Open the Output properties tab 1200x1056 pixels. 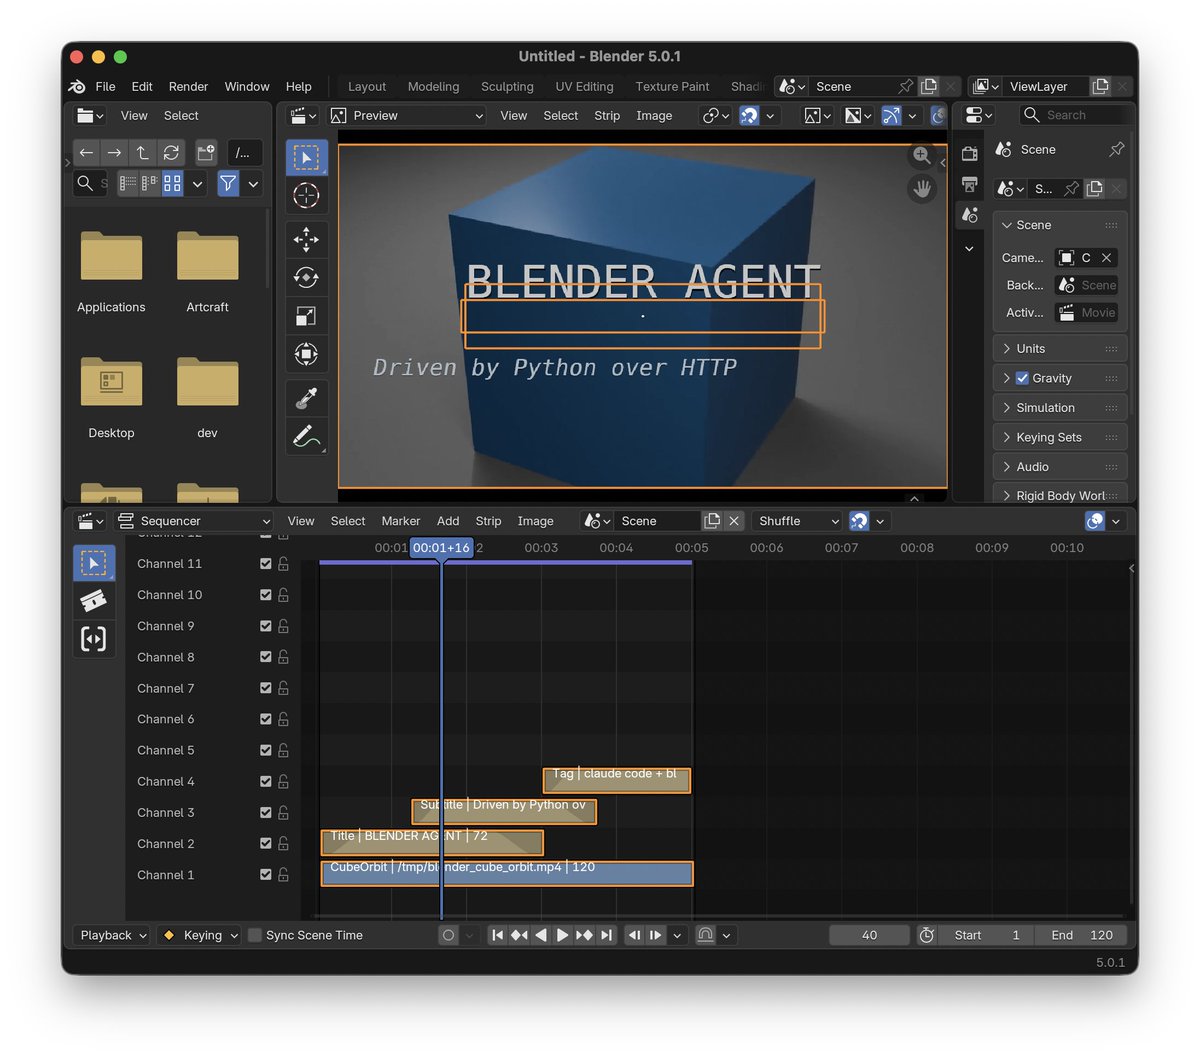point(969,184)
